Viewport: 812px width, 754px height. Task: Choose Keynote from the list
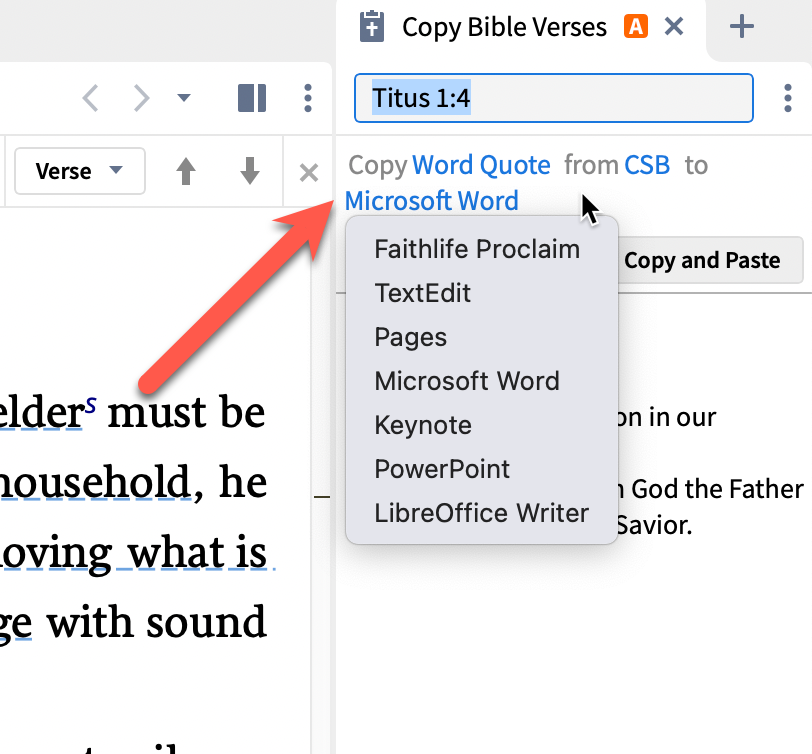[423, 426]
